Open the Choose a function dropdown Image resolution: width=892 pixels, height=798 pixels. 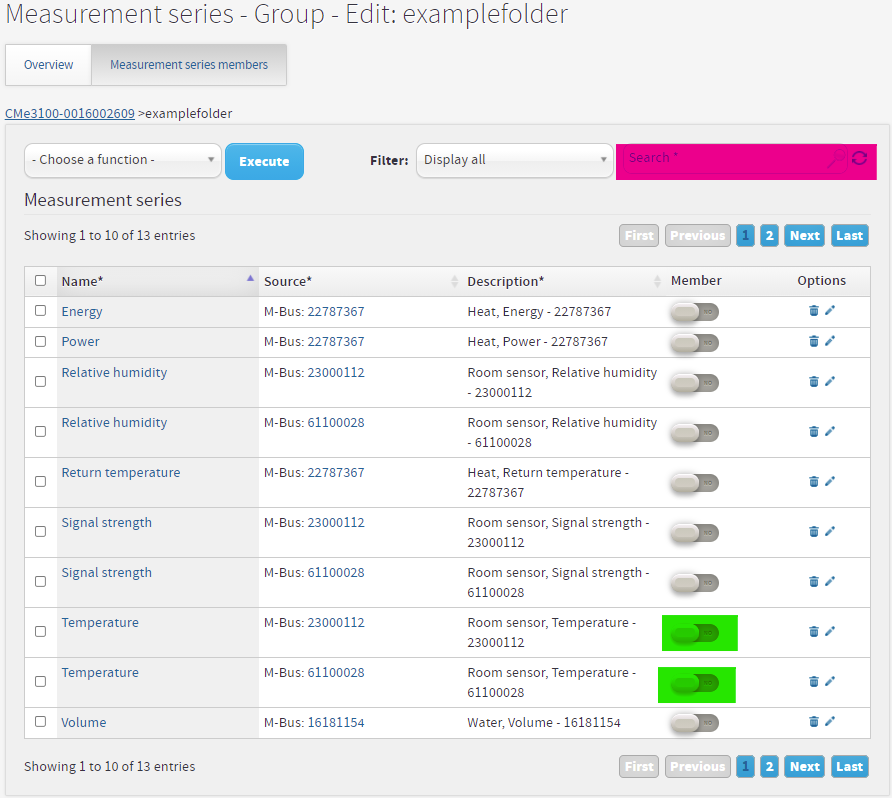pos(123,160)
